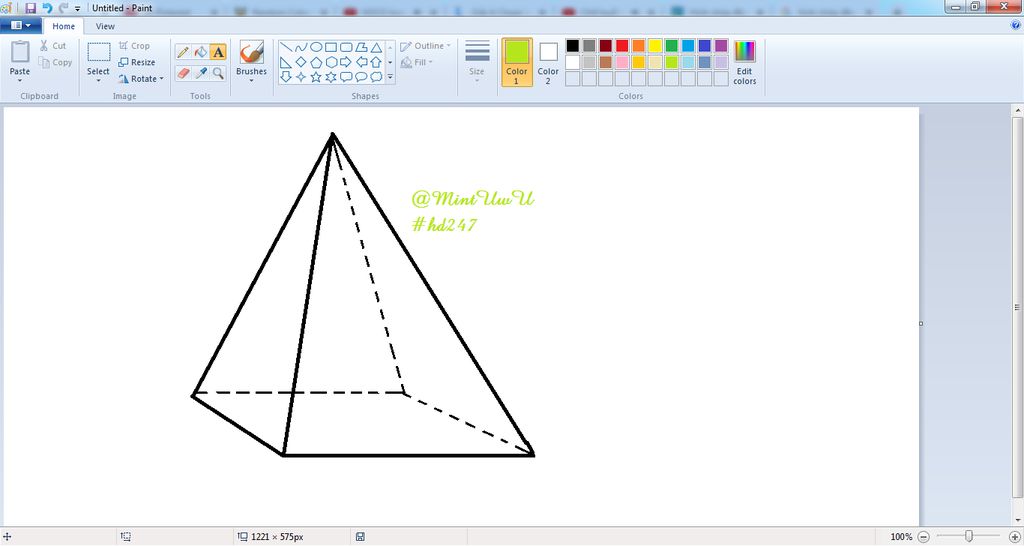The width and height of the screenshot is (1024, 546).
Task: Open the Brushes dropdown arrow
Action: tap(251, 81)
